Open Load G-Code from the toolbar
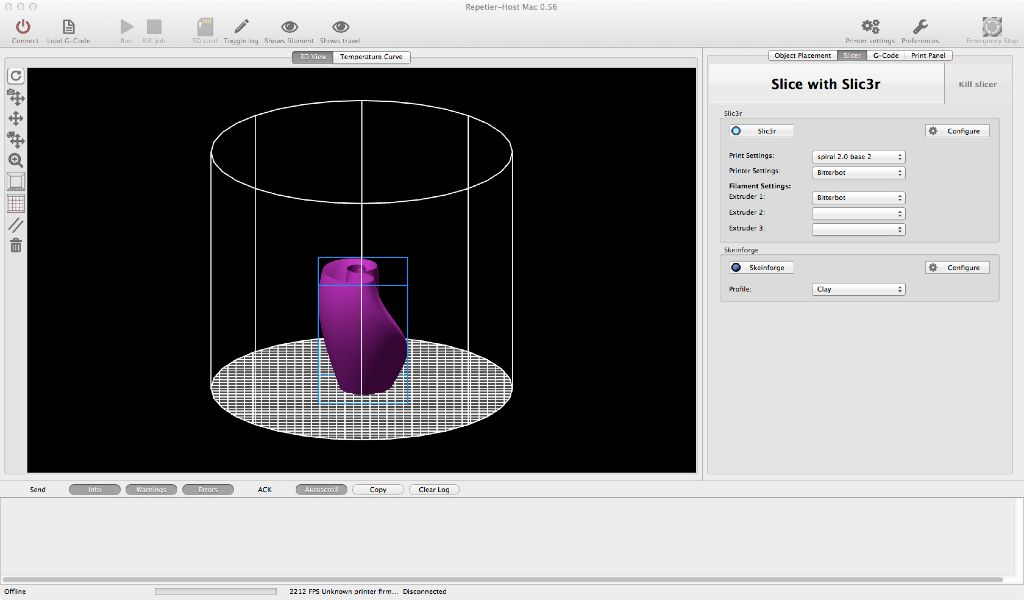 (68, 27)
